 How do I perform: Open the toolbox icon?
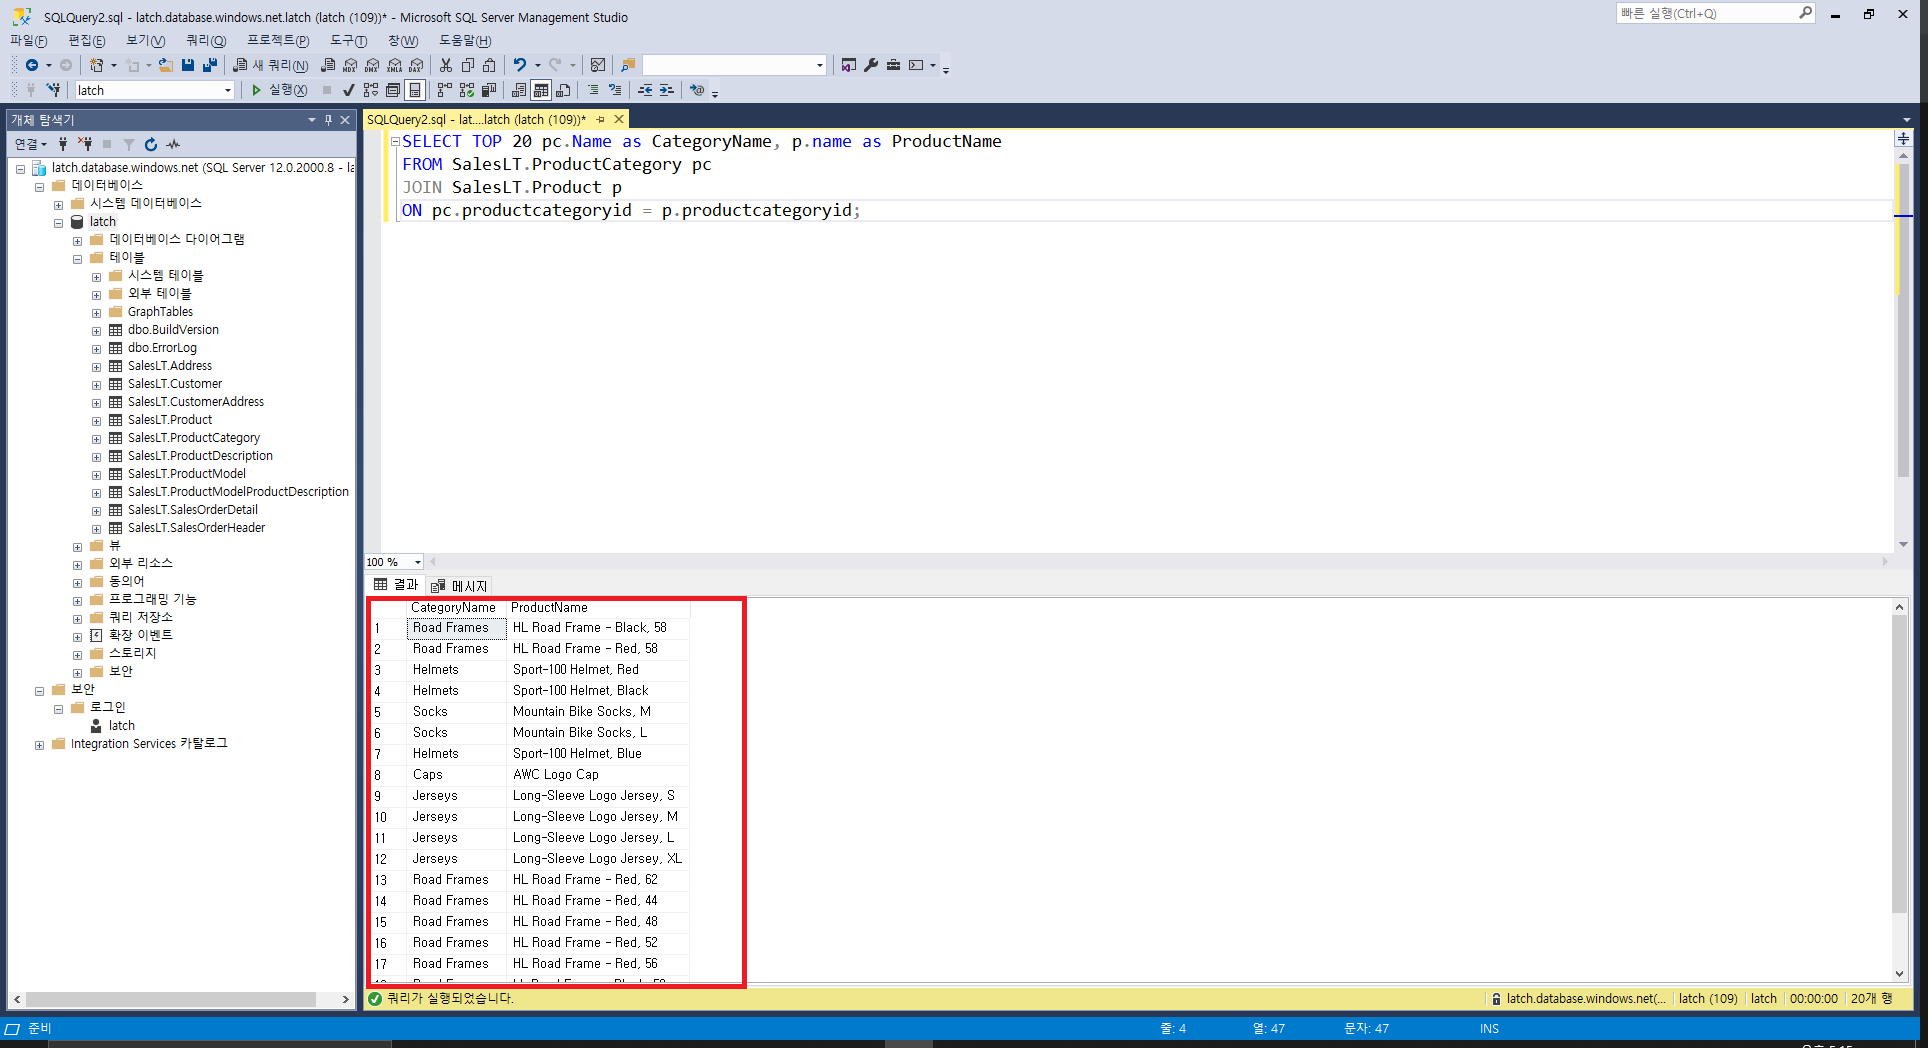(x=893, y=65)
